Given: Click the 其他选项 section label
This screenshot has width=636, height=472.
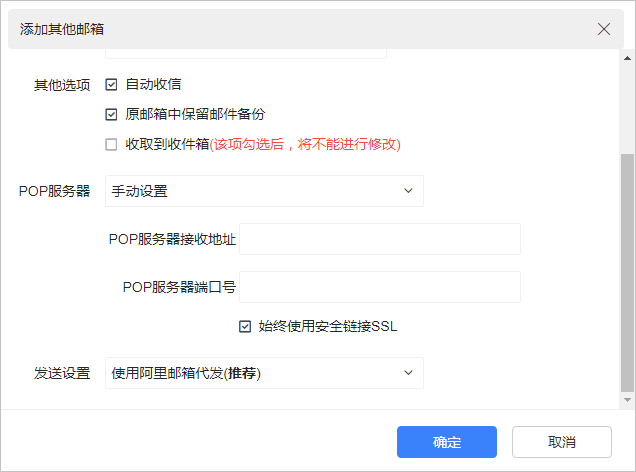Looking at the screenshot, I should (x=62, y=85).
